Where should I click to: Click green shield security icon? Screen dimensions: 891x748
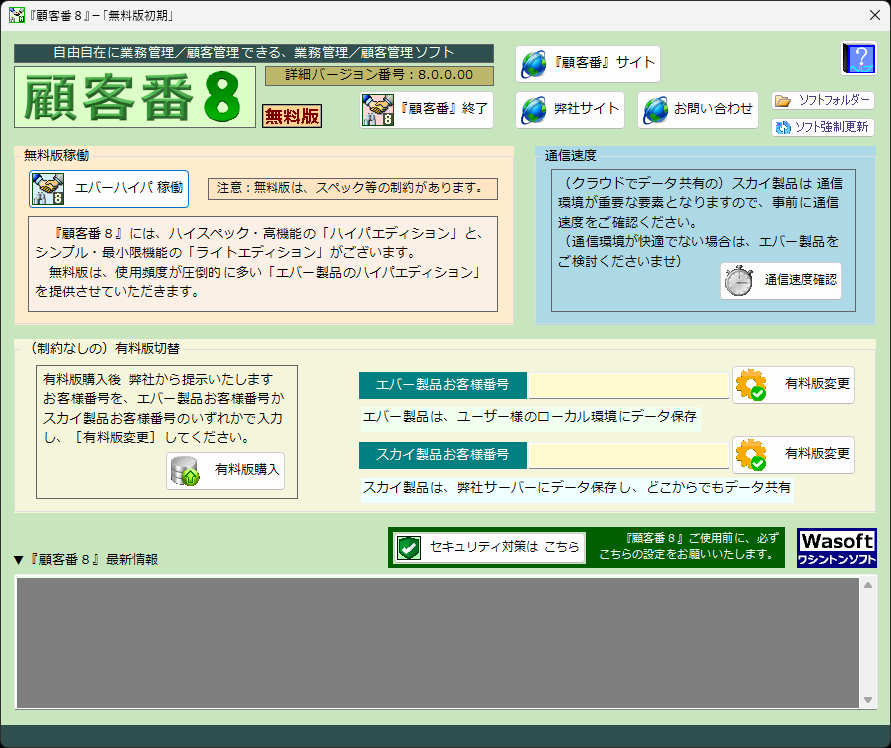point(409,548)
